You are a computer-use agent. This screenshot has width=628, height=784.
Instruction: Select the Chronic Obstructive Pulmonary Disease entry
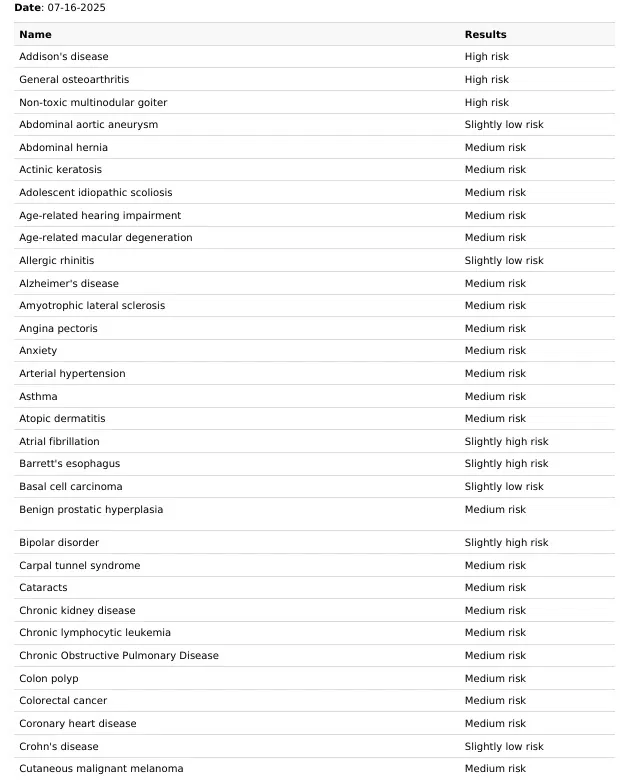[x=119, y=656]
